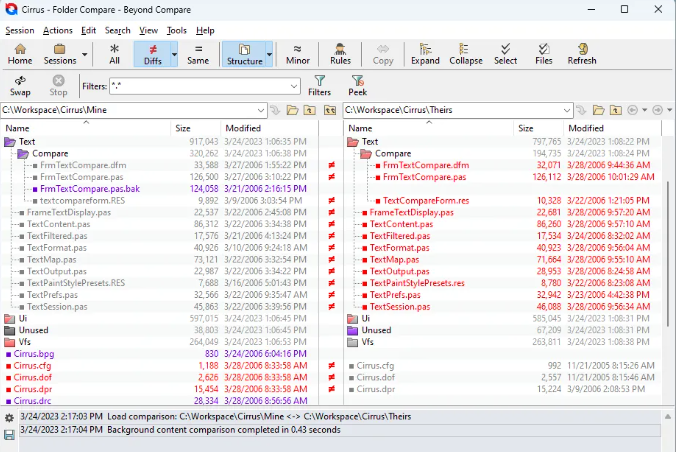676x452 pixels.
Task: Expand the left Ui folder
Action: tap(9, 319)
